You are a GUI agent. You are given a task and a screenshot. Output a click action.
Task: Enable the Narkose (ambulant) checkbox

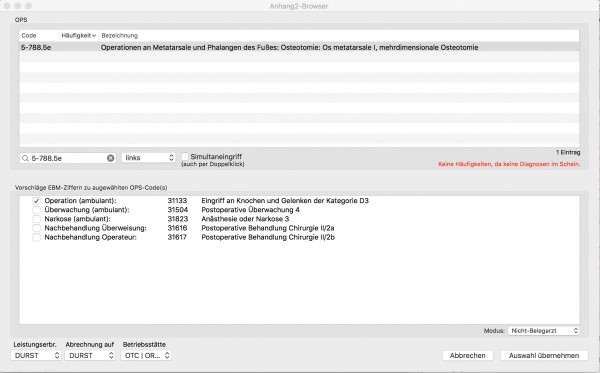click(x=36, y=219)
